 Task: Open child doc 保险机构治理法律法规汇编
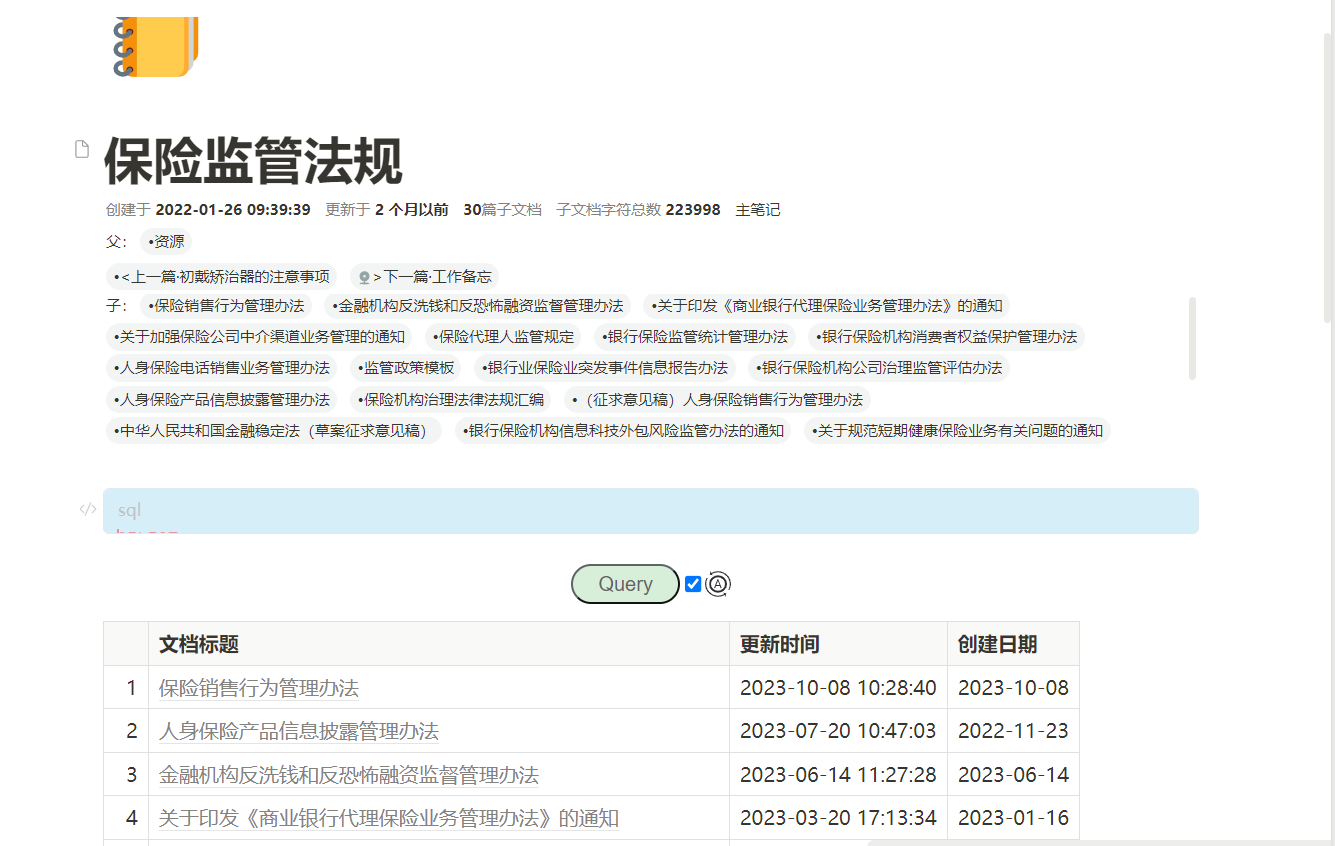(450, 400)
